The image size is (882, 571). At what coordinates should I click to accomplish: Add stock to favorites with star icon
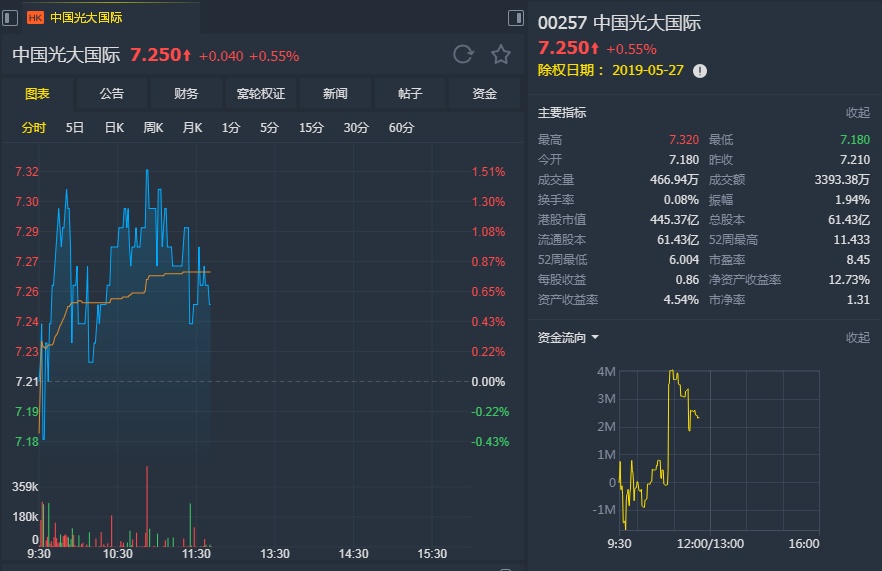[x=501, y=55]
